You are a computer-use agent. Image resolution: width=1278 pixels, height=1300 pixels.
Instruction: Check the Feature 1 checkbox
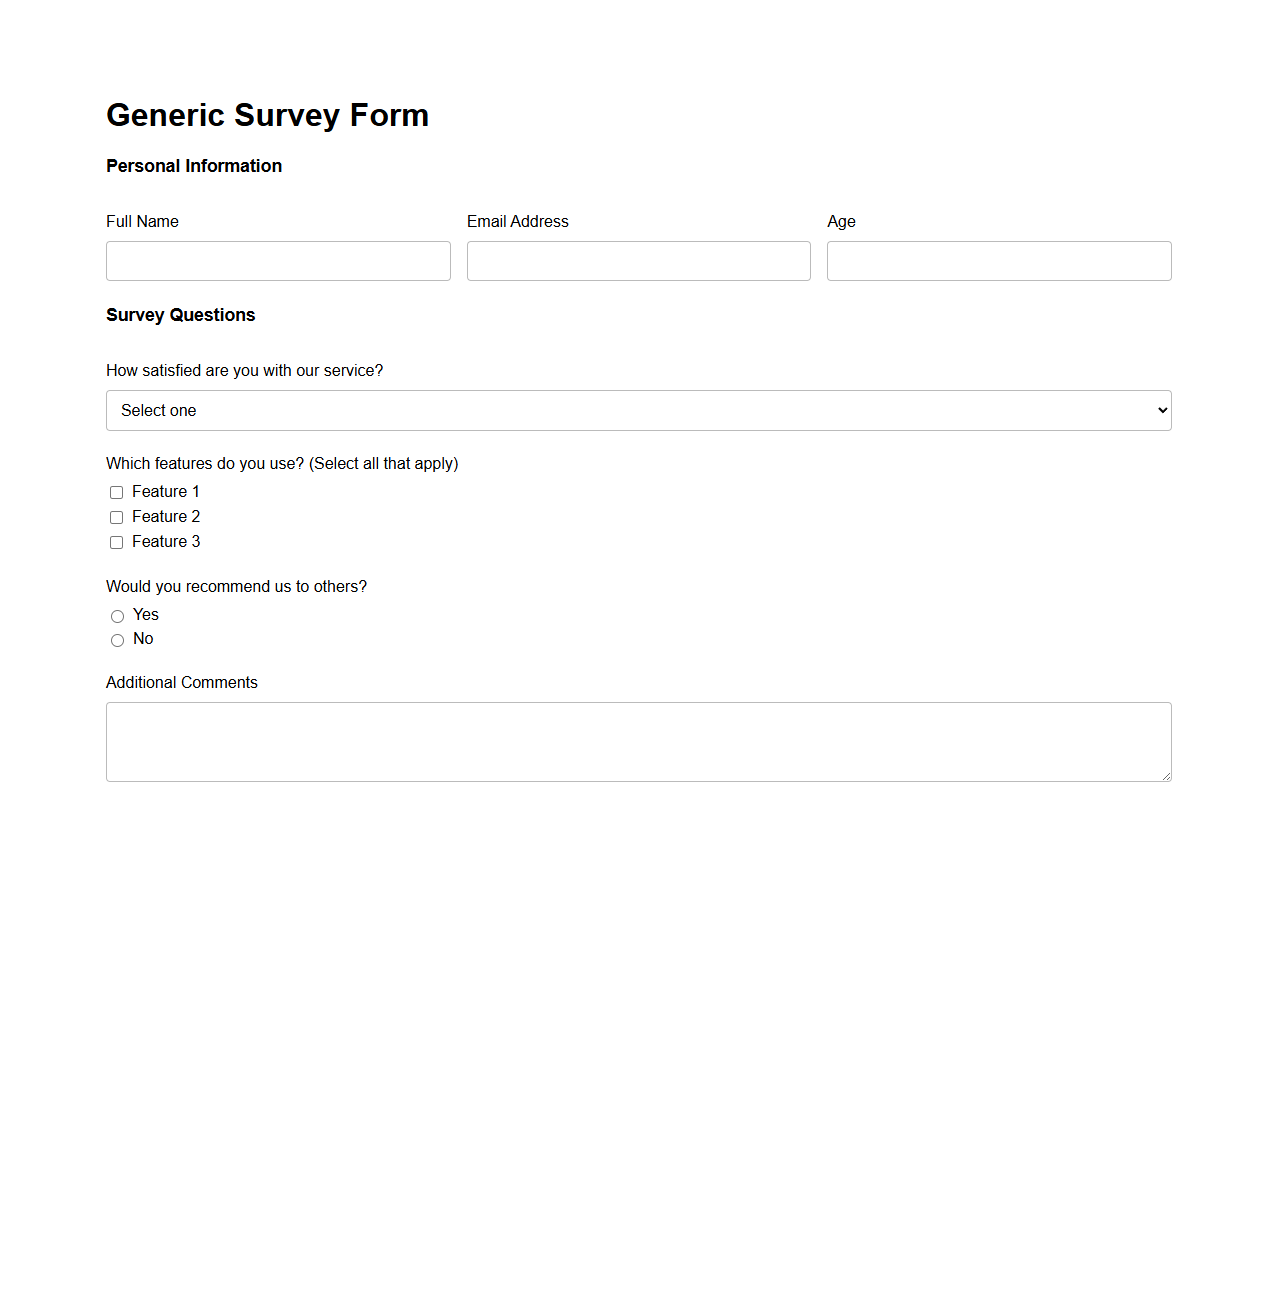[116, 492]
